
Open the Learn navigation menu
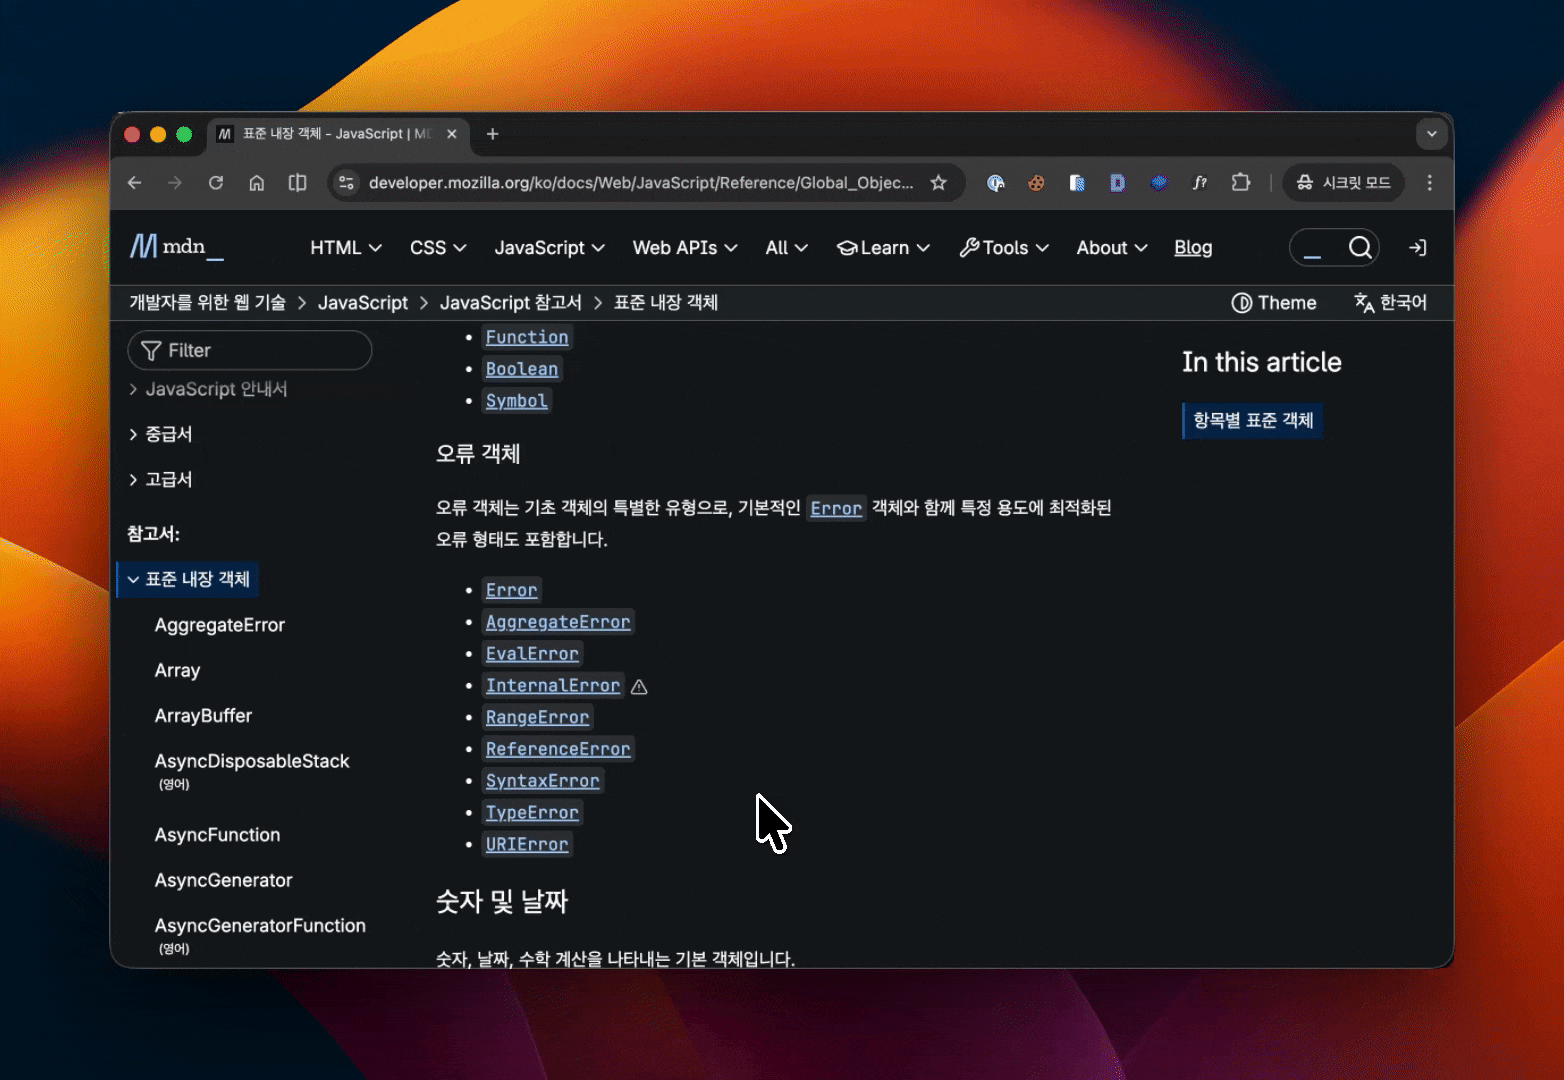pyautogui.click(x=883, y=248)
